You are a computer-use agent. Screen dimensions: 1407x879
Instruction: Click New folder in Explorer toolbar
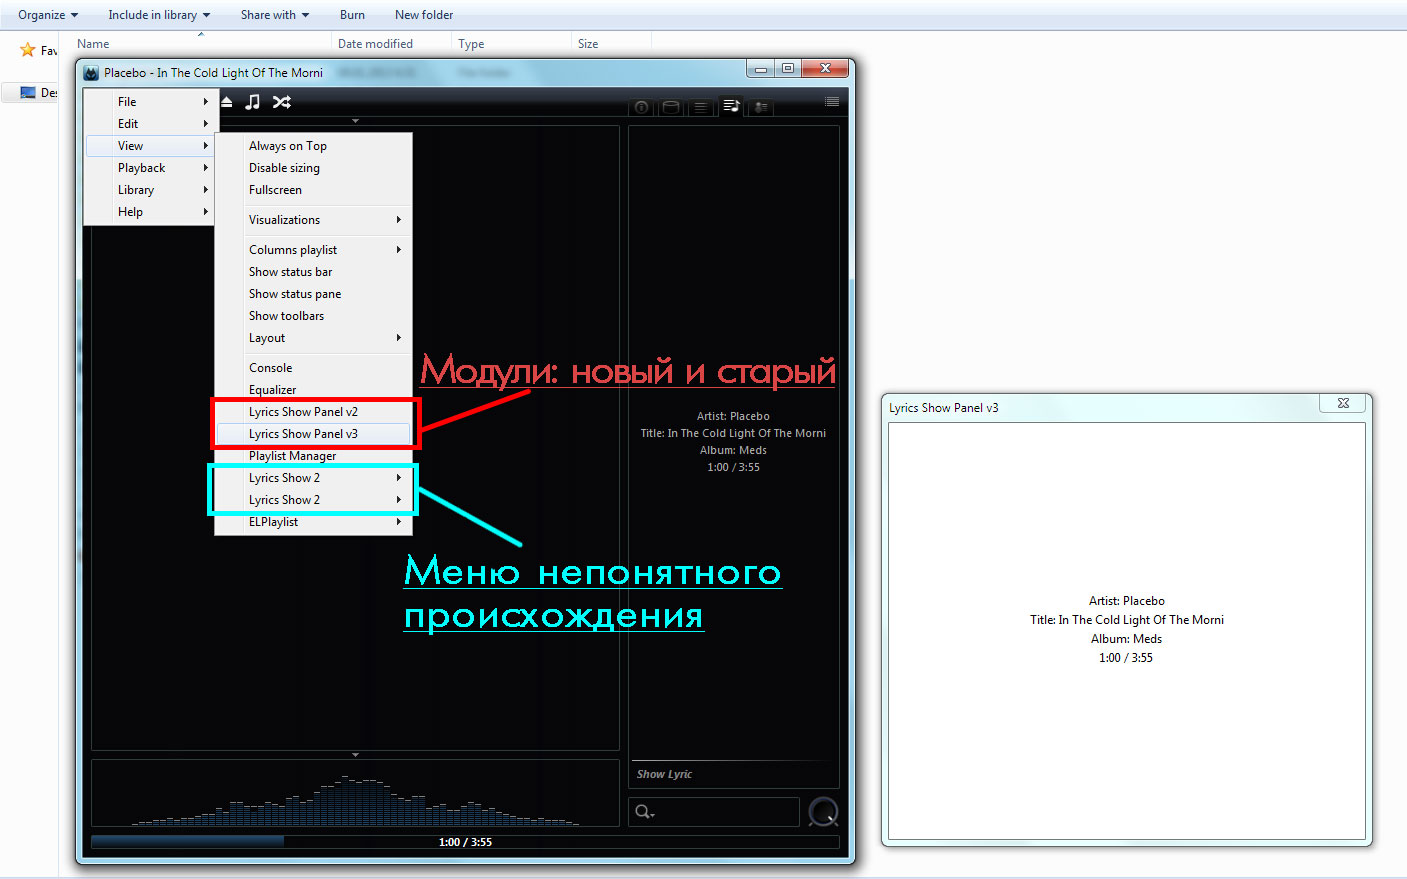pyautogui.click(x=424, y=15)
